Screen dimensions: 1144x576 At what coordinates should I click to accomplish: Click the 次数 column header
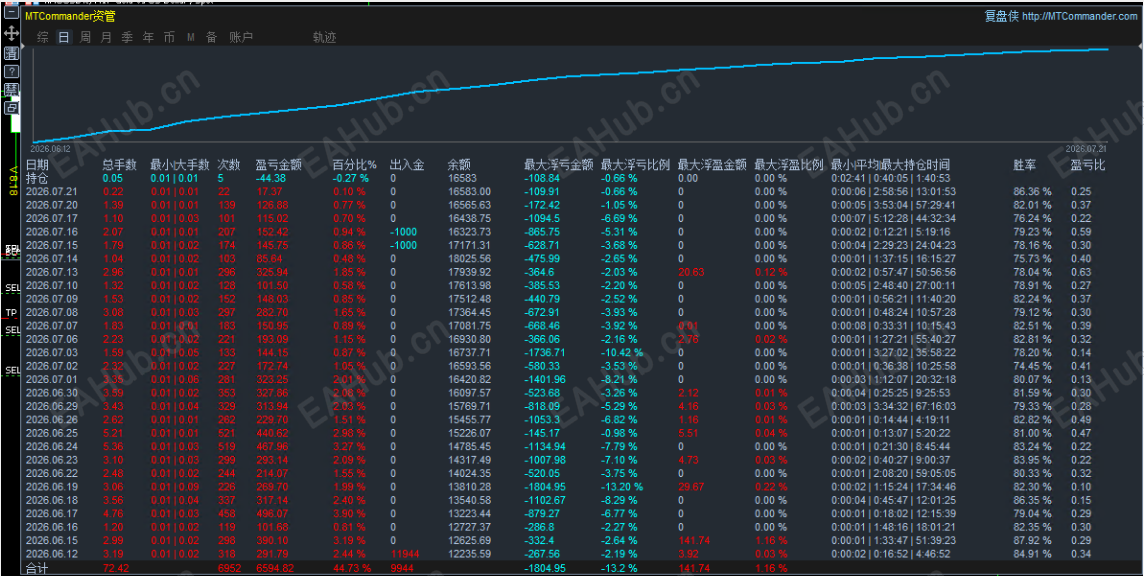point(228,165)
